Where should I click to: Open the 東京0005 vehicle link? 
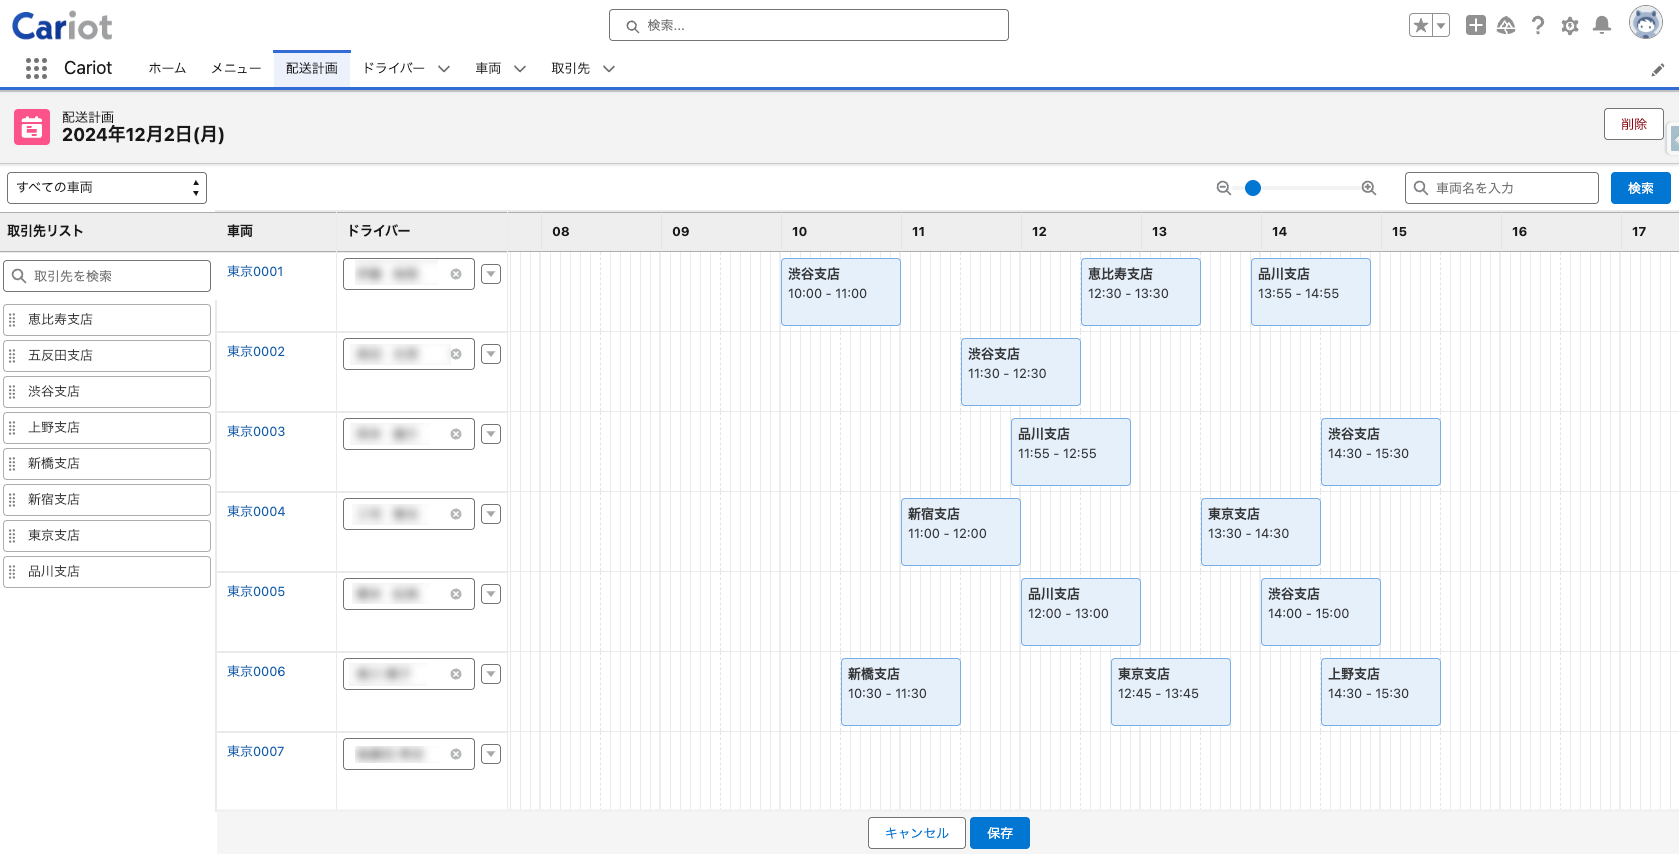(x=256, y=592)
